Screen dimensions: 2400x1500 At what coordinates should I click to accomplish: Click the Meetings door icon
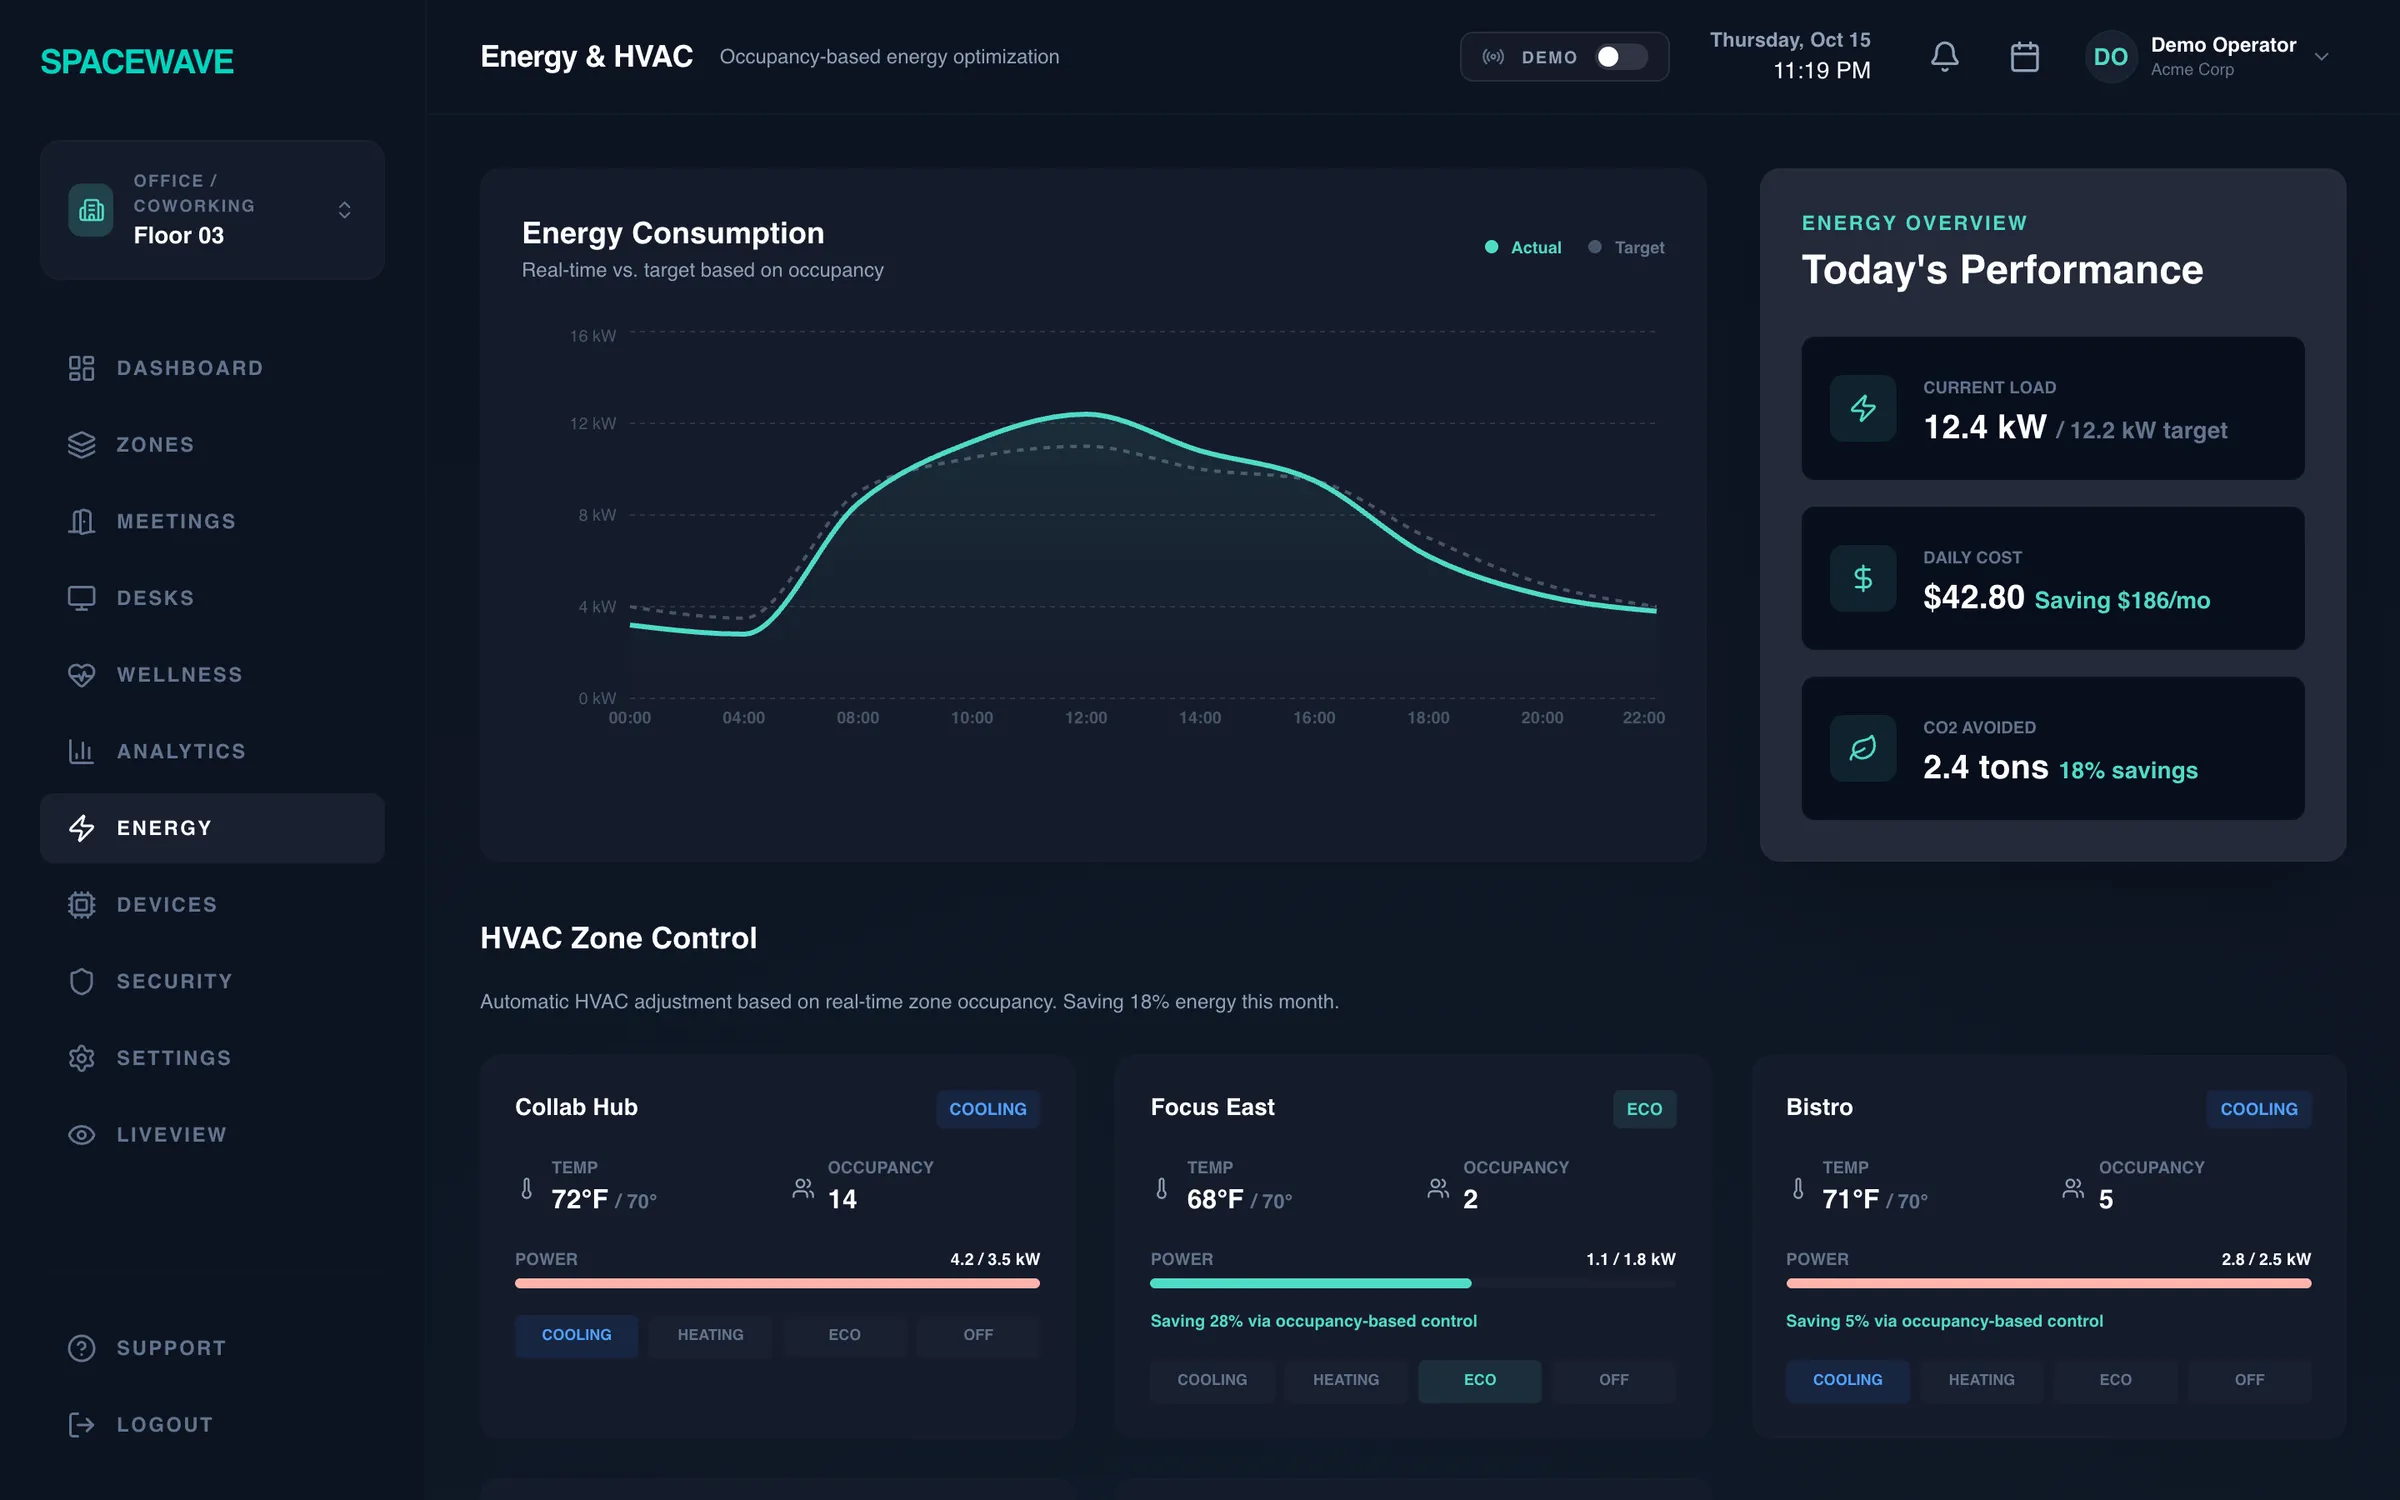click(x=81, y=521)
